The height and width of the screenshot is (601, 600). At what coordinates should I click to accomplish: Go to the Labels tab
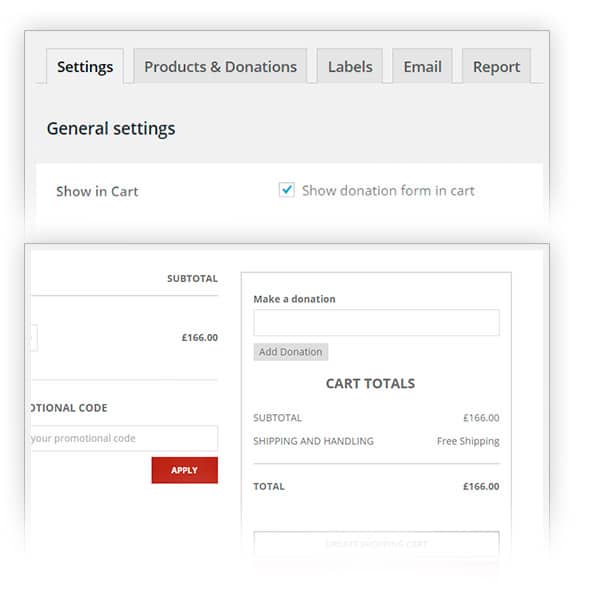coord(350,66)
